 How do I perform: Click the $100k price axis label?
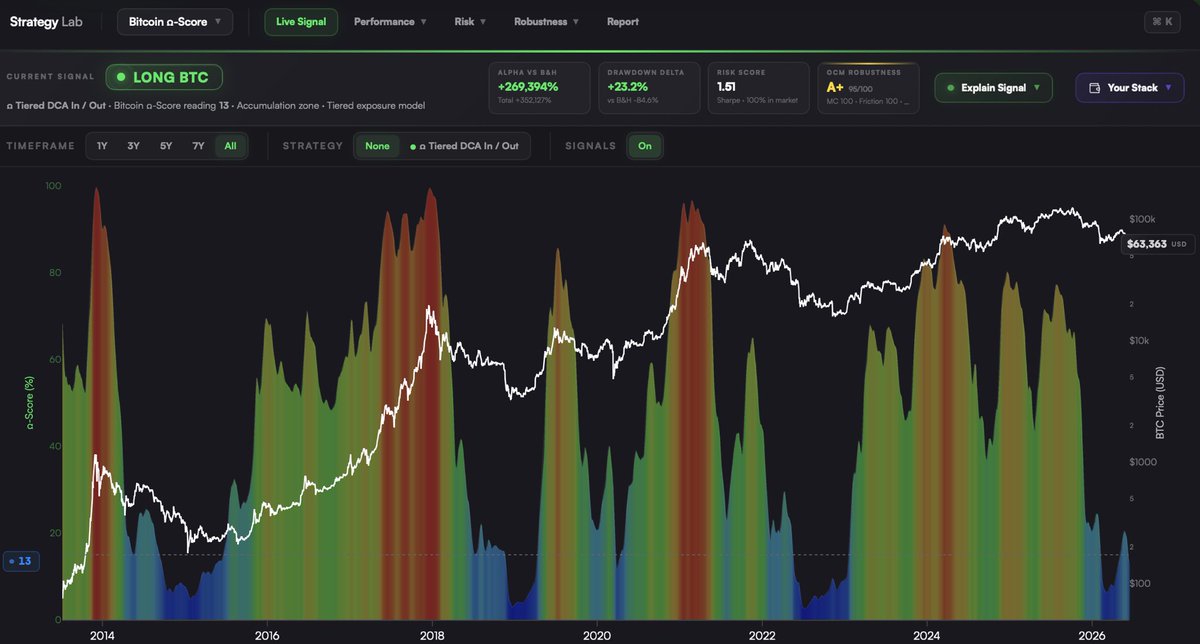(1142, 219)
